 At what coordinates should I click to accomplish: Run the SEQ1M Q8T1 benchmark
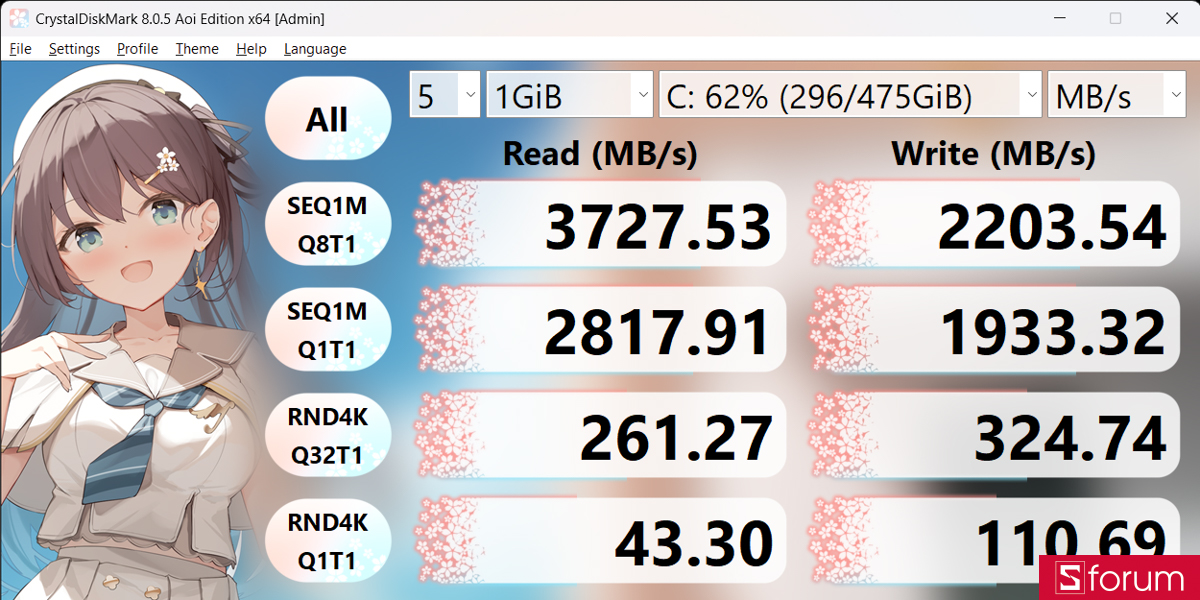point(328,222)
